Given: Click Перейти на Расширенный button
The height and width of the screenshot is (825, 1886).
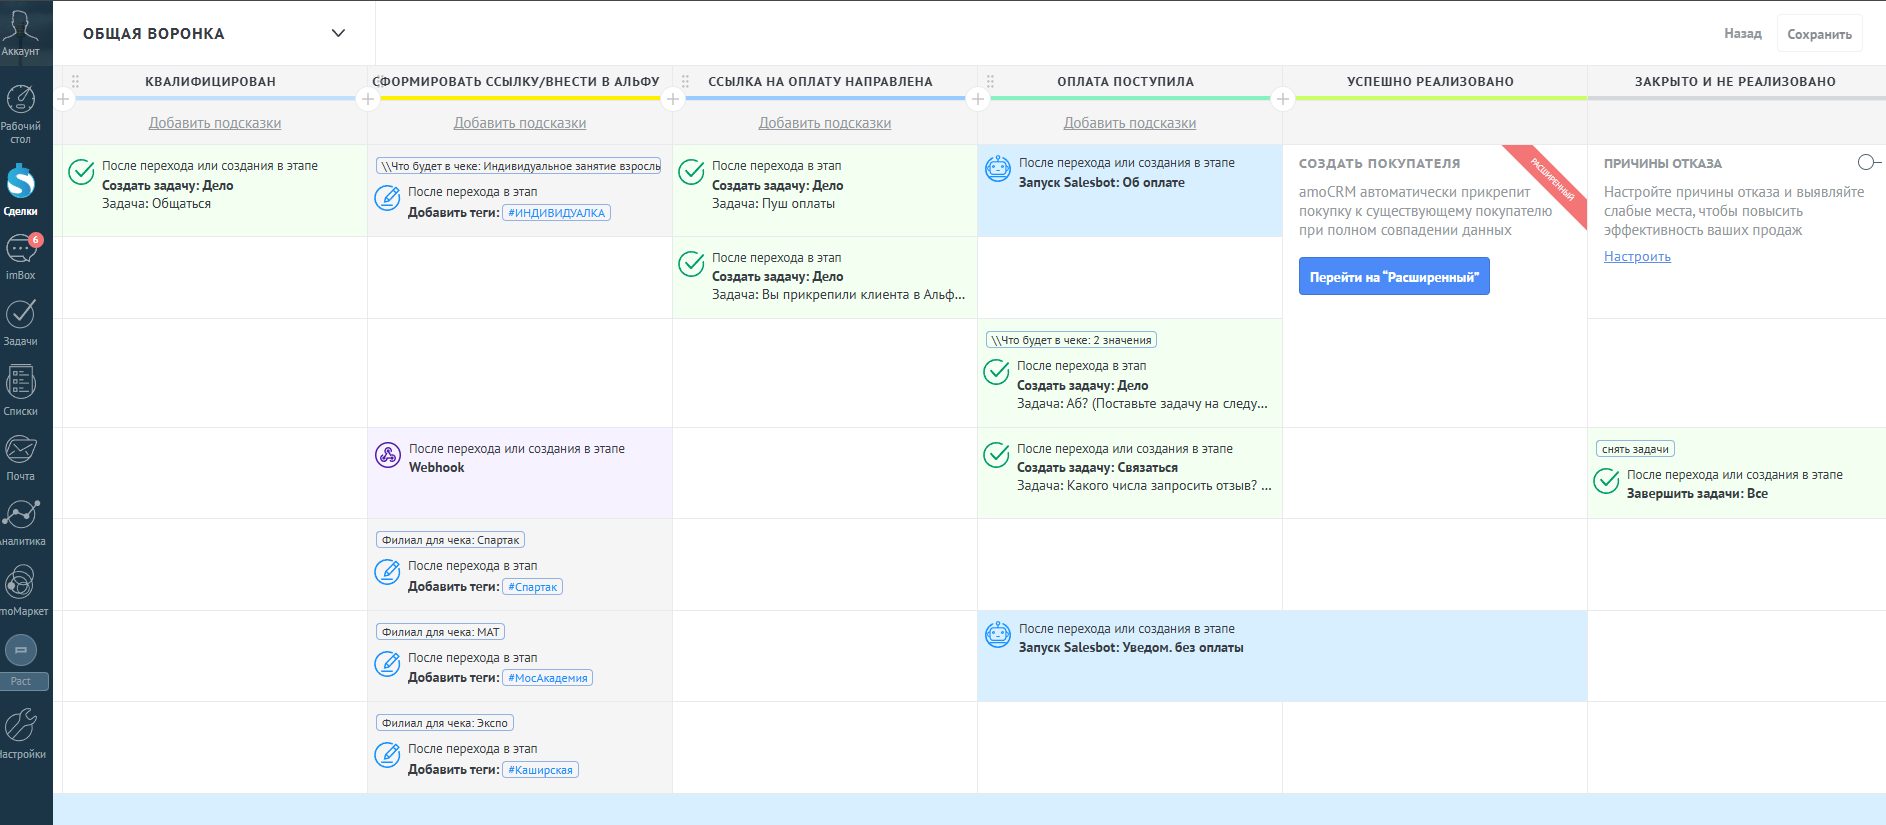Looking at the screenshot, I should coord(1394,277).
